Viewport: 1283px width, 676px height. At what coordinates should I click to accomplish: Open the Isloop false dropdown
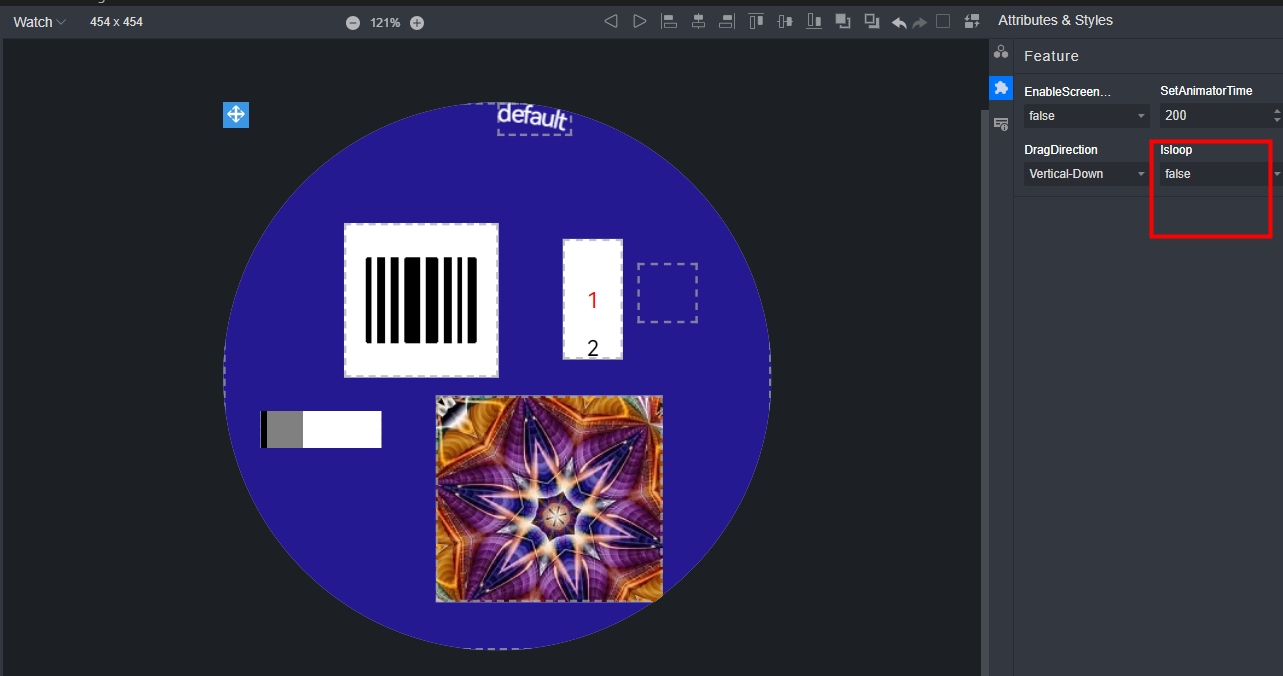point(1216,174)
